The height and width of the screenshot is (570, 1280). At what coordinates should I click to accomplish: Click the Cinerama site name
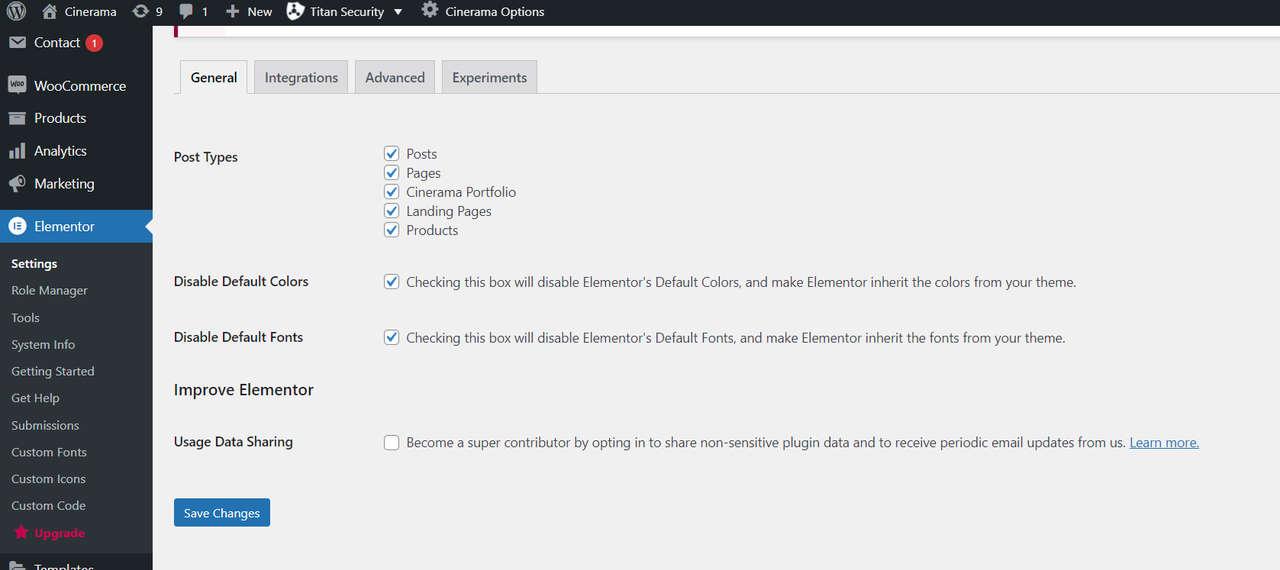[x=90, y=12]
